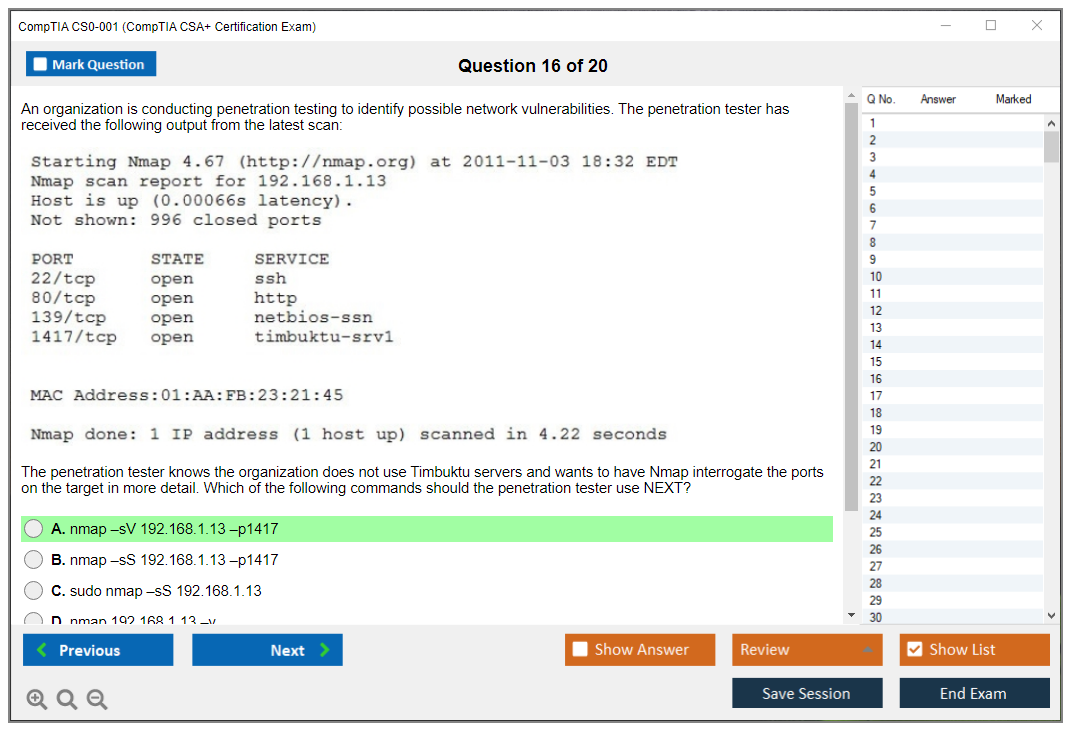This screenshot has height=735, width=1075.
Task: Click the green right arrow on Next
Action: coord(324,650)
